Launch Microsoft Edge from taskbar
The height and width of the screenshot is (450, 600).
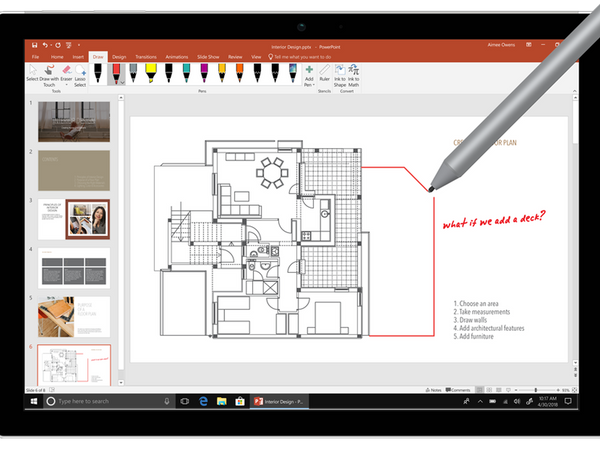coord(203,401)
